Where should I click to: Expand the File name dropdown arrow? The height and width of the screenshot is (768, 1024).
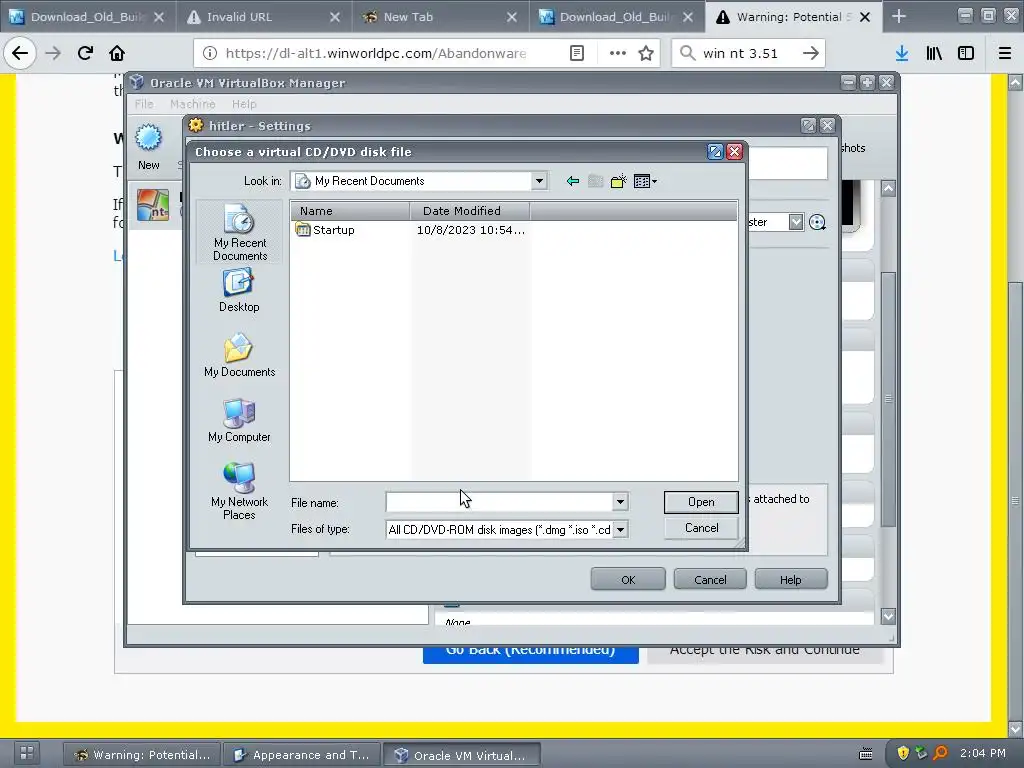(620, 502)
